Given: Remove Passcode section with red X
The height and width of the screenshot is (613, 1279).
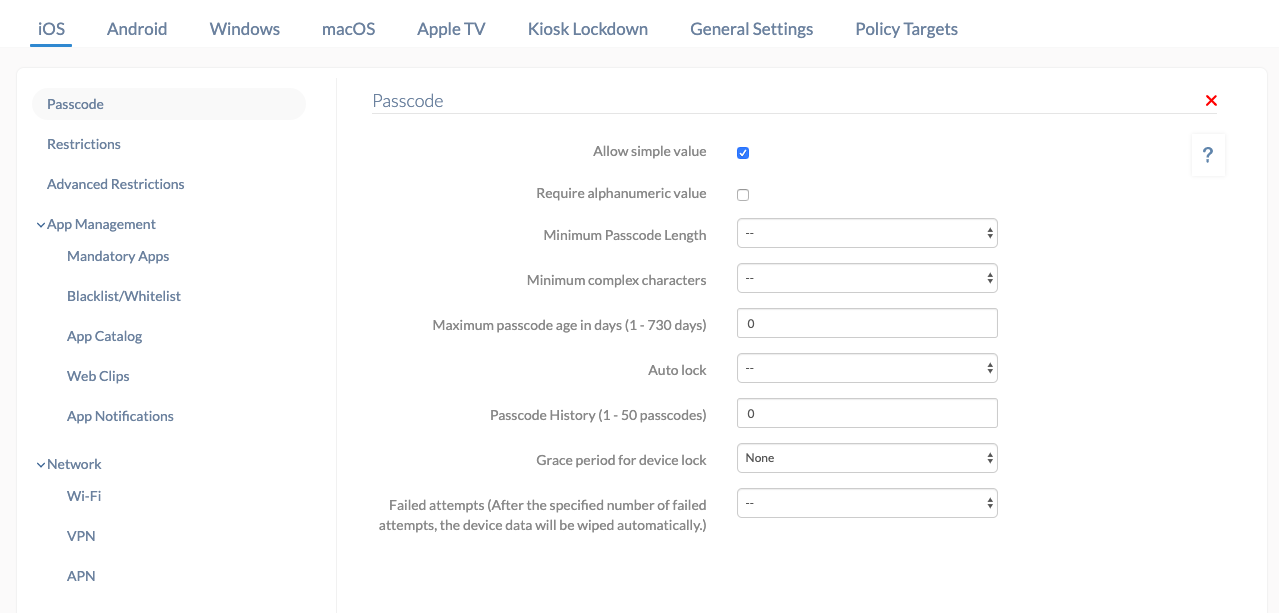Looking at the screenshot, I should click(x=1211, y=101).
